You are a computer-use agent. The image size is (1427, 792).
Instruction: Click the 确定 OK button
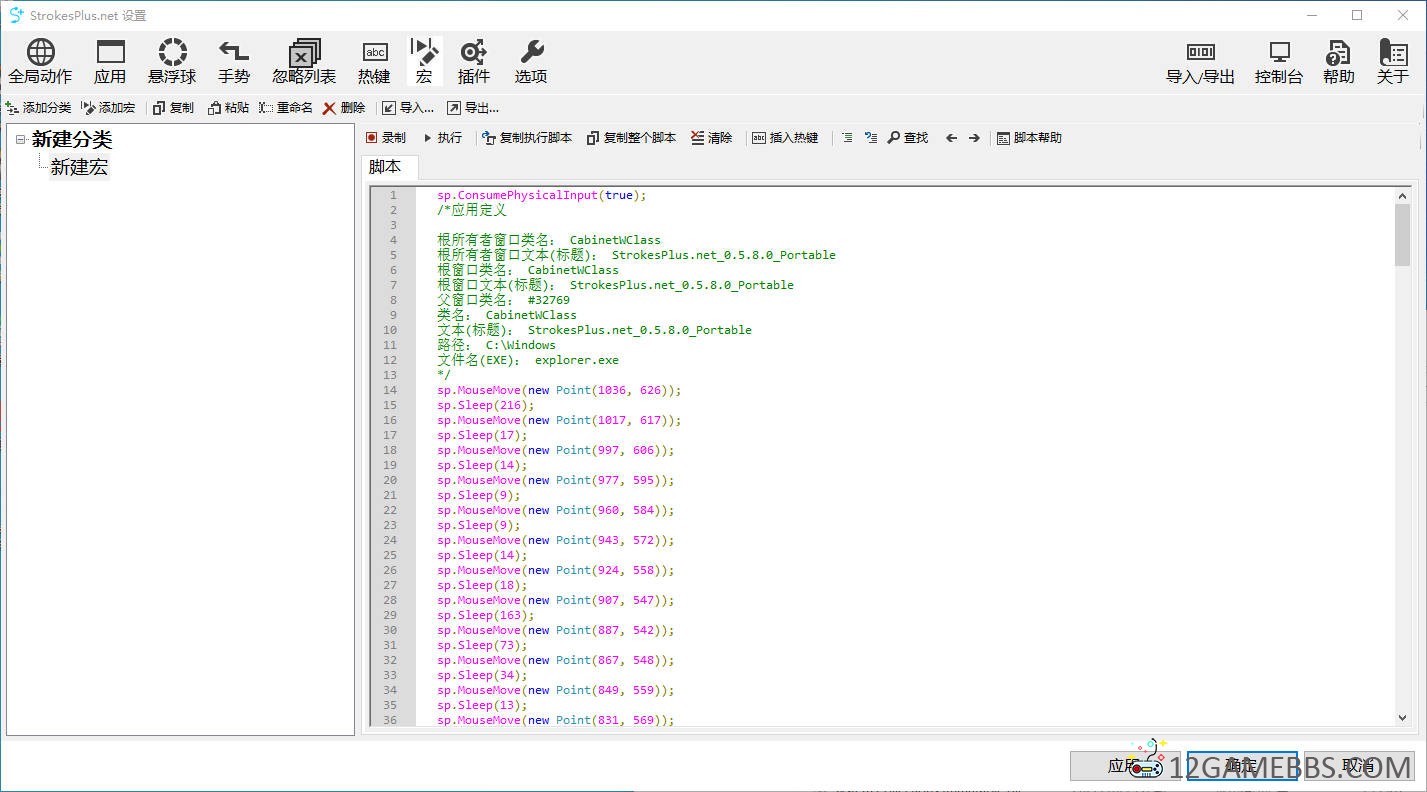[x=1242, y=766]
